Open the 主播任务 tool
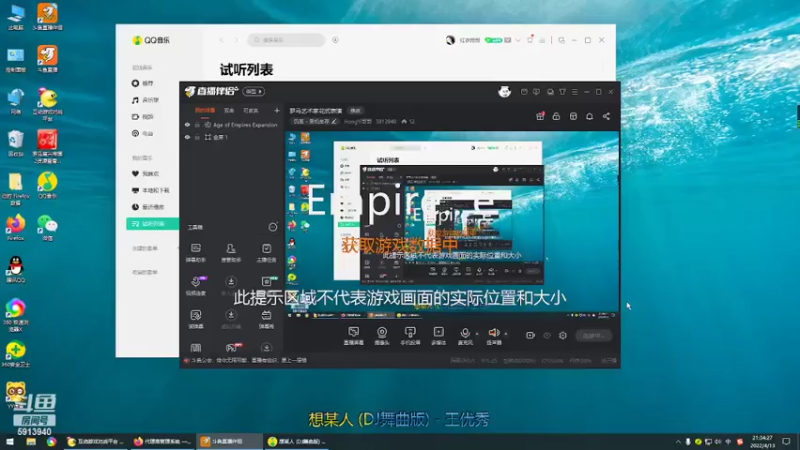The image size is (800, 450). 266,253
